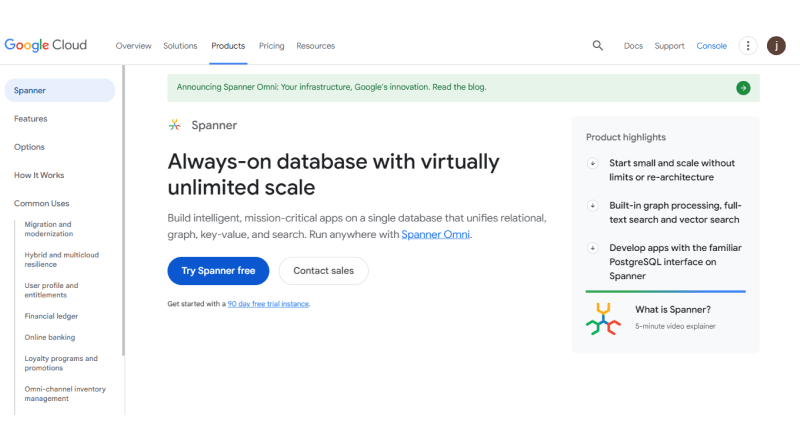Play the What is Spanner video thumbnail
Image resolution: width=800 pixels, height=445 pixels.
click(603, 318)
